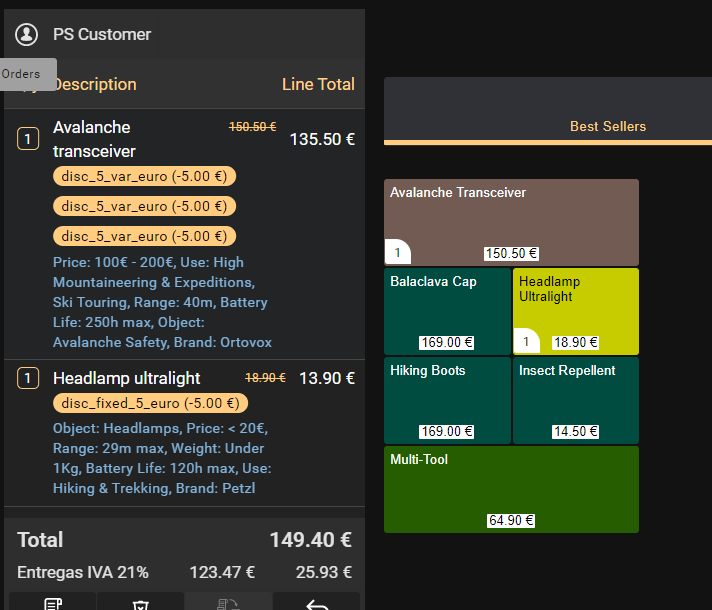This screenshot has width=712, height=610.
Task: Click quantity box of Avalanche transceiver line
Action: [28, 139]
